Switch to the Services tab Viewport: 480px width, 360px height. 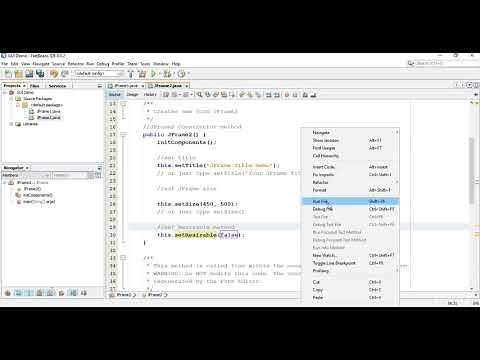[57, 86]
